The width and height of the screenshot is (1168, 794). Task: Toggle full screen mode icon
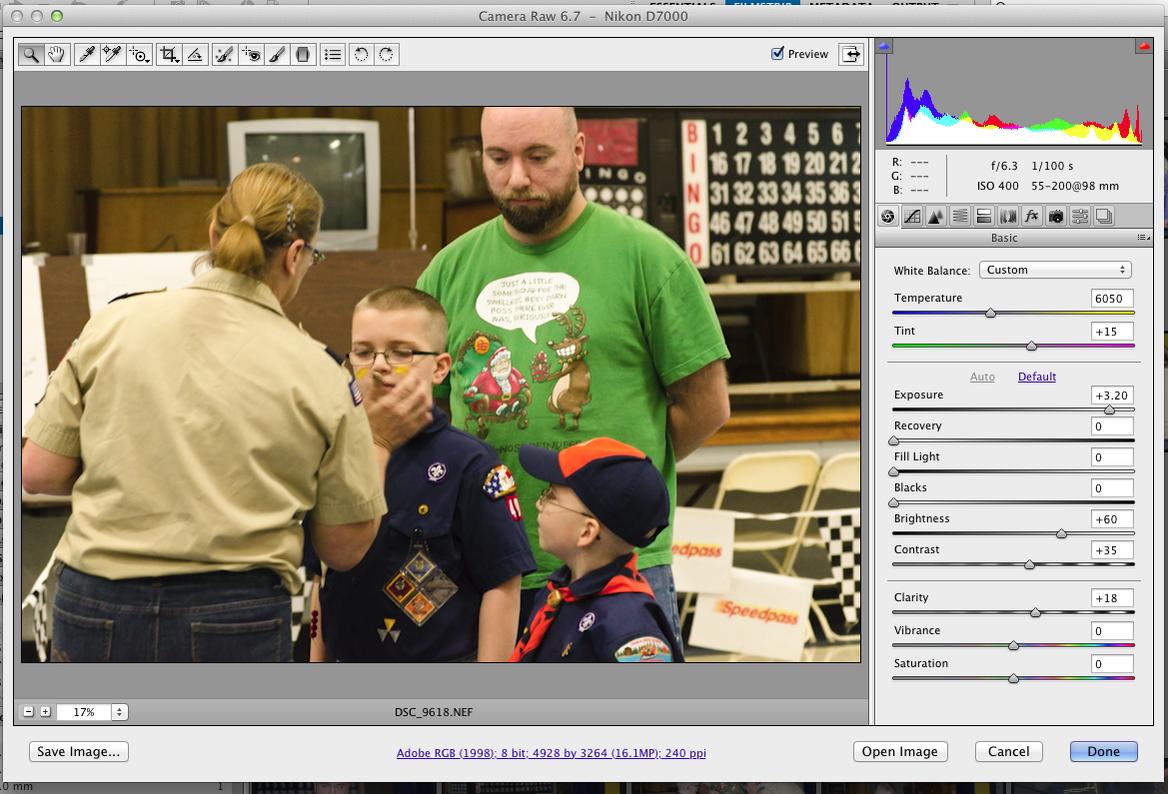click(x=850, y=55)
